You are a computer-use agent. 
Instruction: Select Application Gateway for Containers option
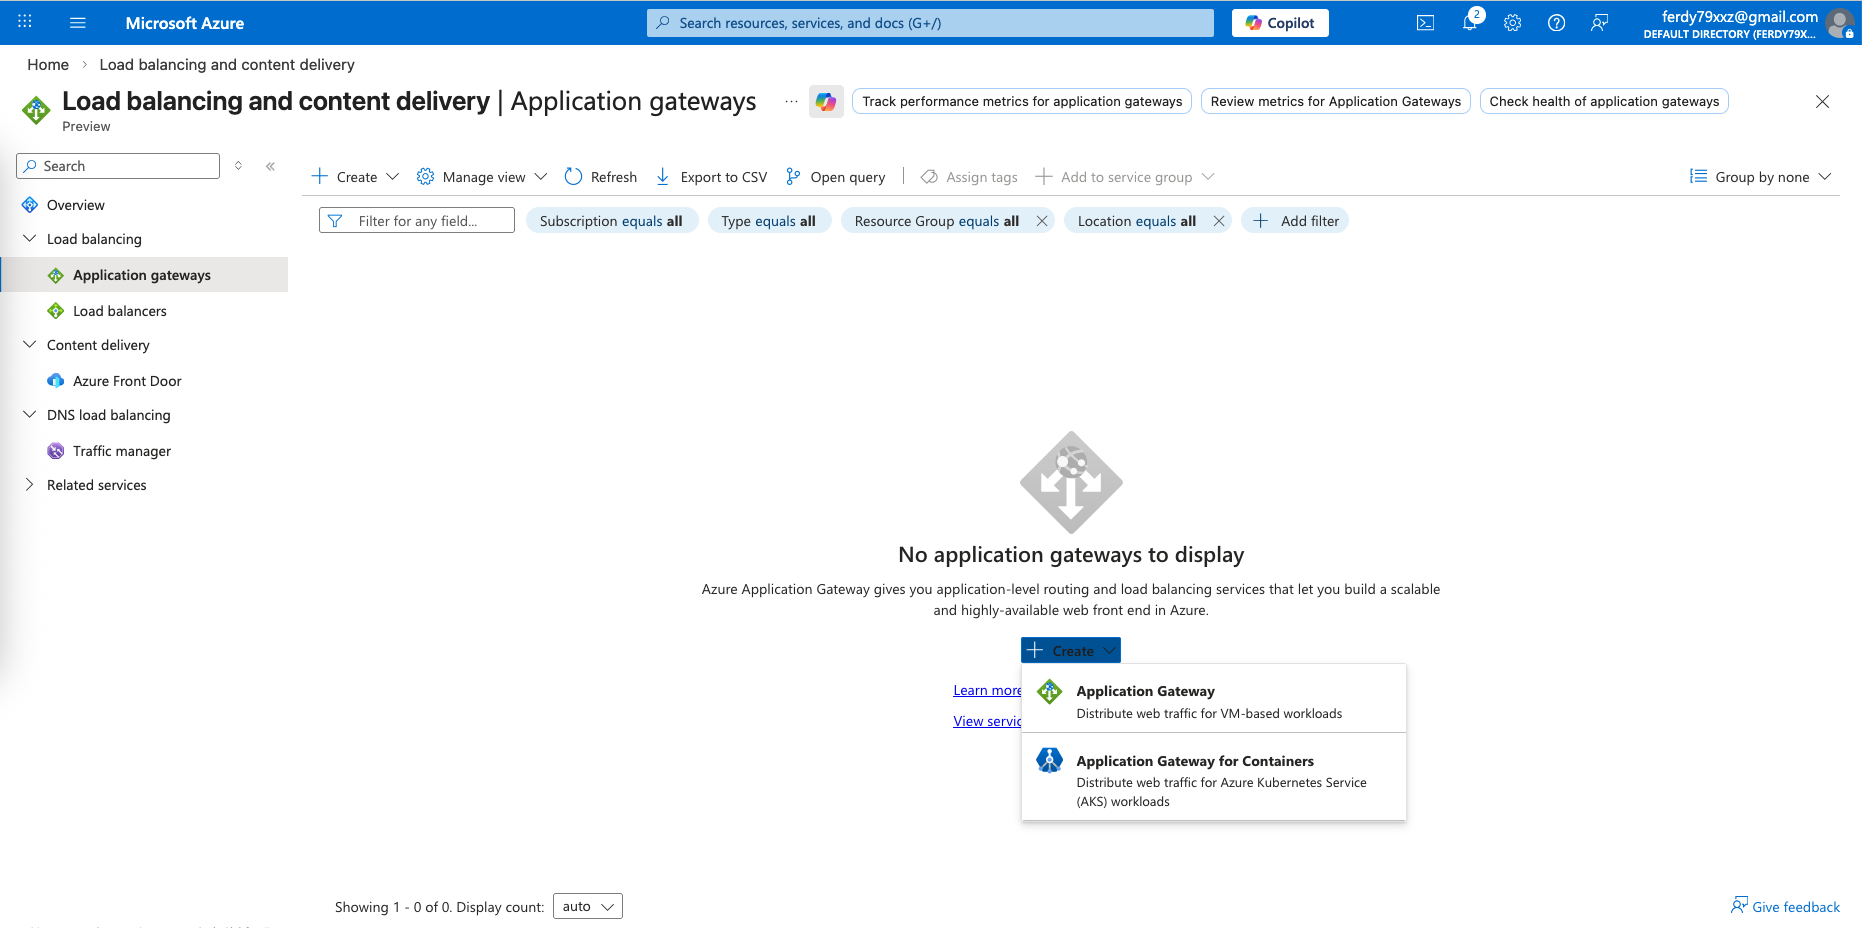(x=1195, y=761)
